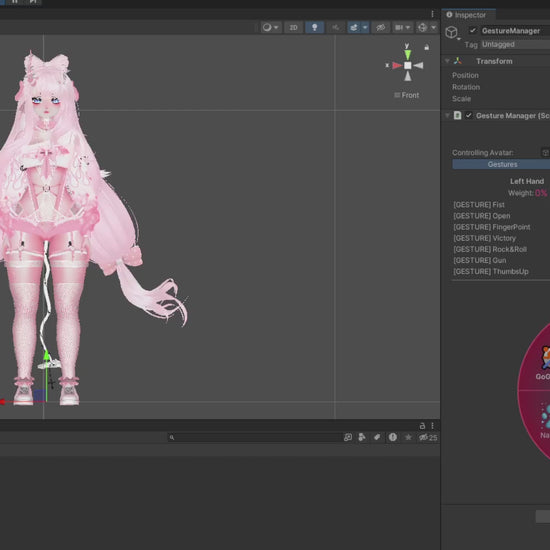550x550 pixels.
Task: Click the step frame button at top
Action: click(33, 1)
